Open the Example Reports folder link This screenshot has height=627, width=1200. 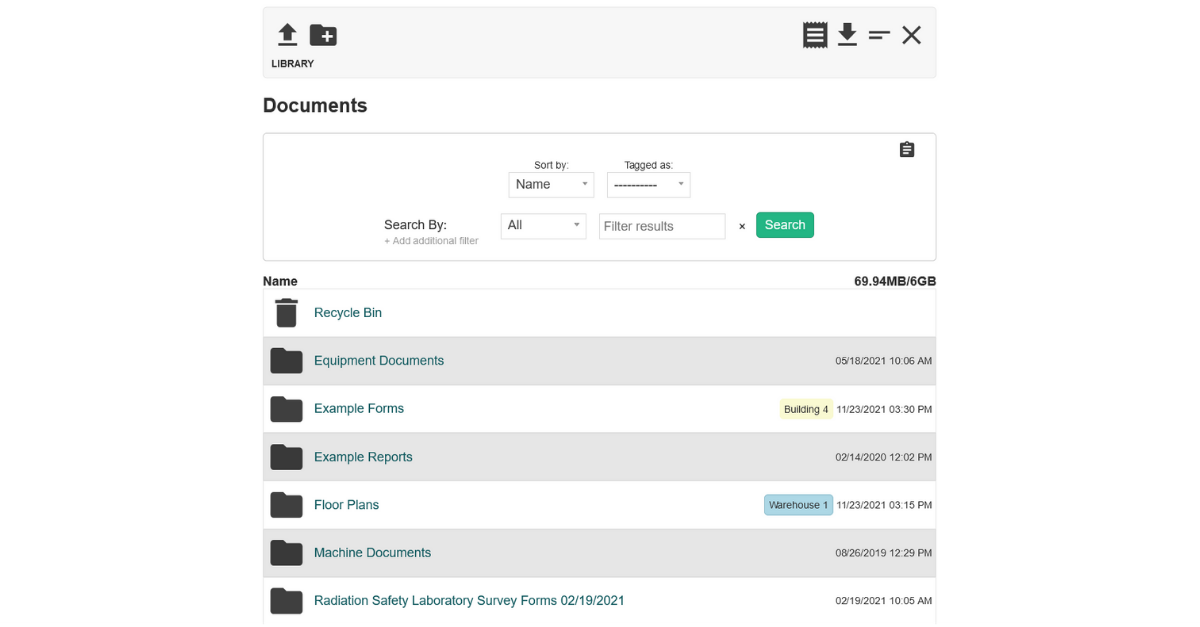[363, 457]
